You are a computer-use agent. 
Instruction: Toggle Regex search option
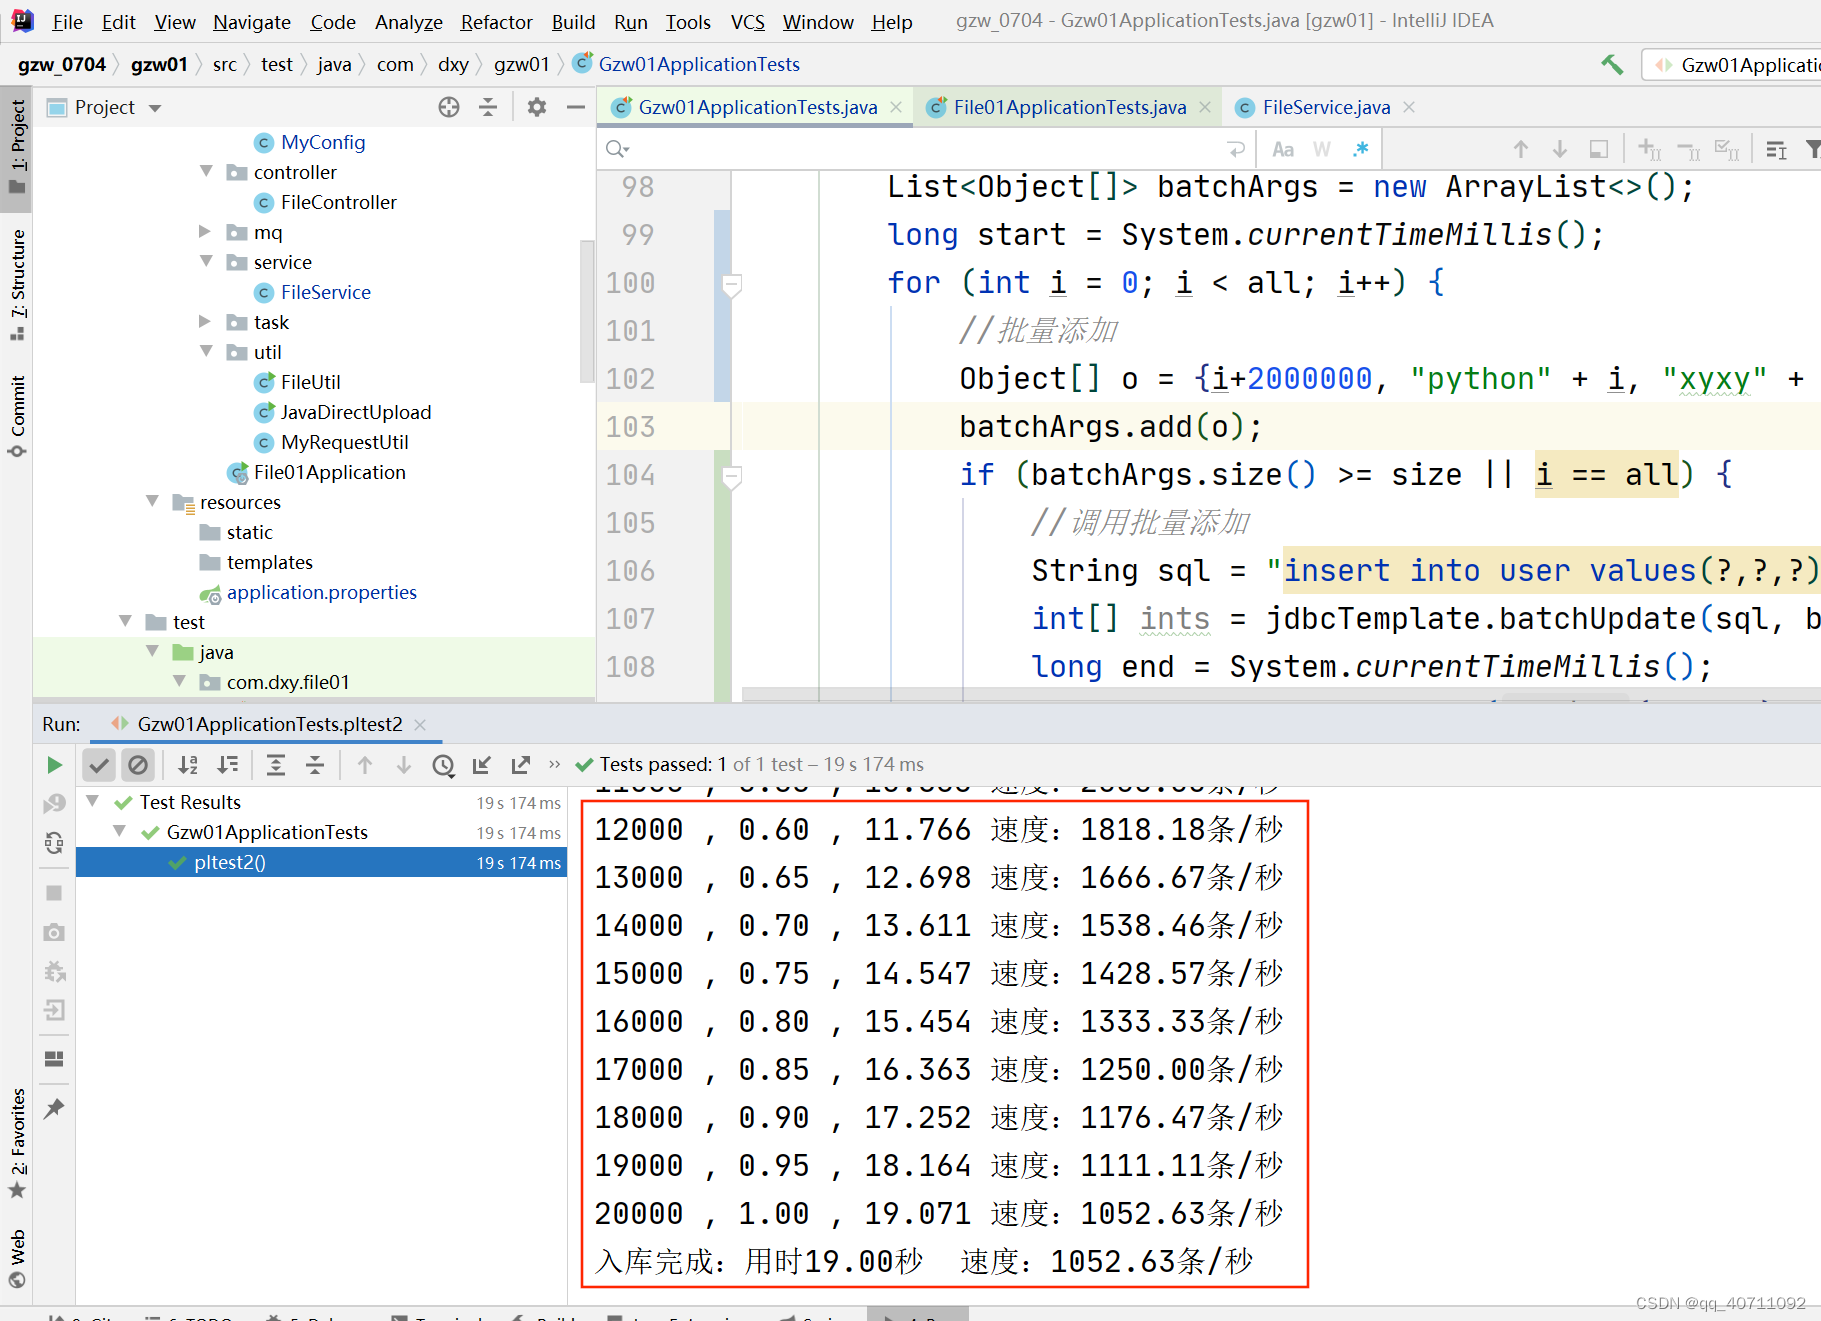point(1361,149)
